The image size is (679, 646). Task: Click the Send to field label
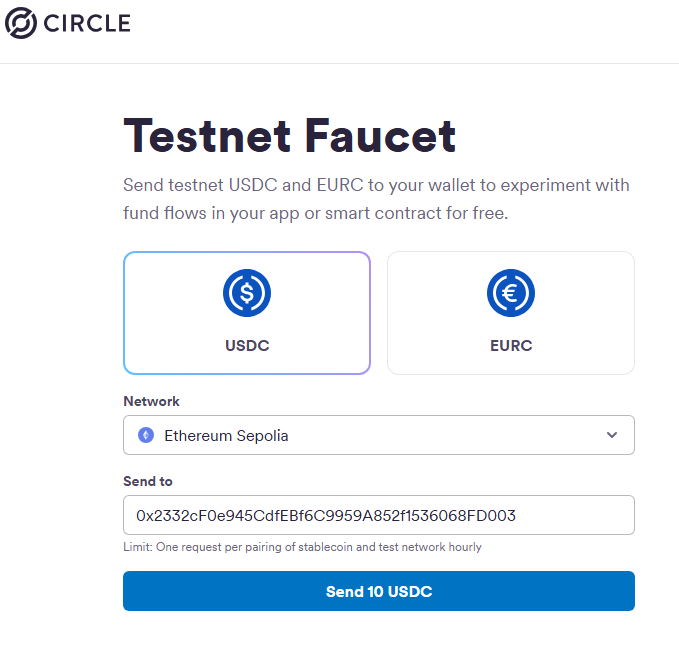click(148, 481)
